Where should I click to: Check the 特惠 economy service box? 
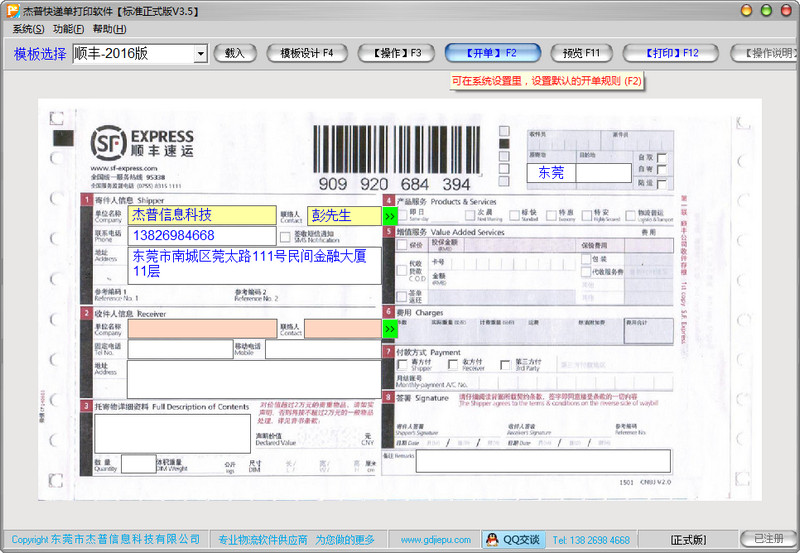(x=551, y=215)
